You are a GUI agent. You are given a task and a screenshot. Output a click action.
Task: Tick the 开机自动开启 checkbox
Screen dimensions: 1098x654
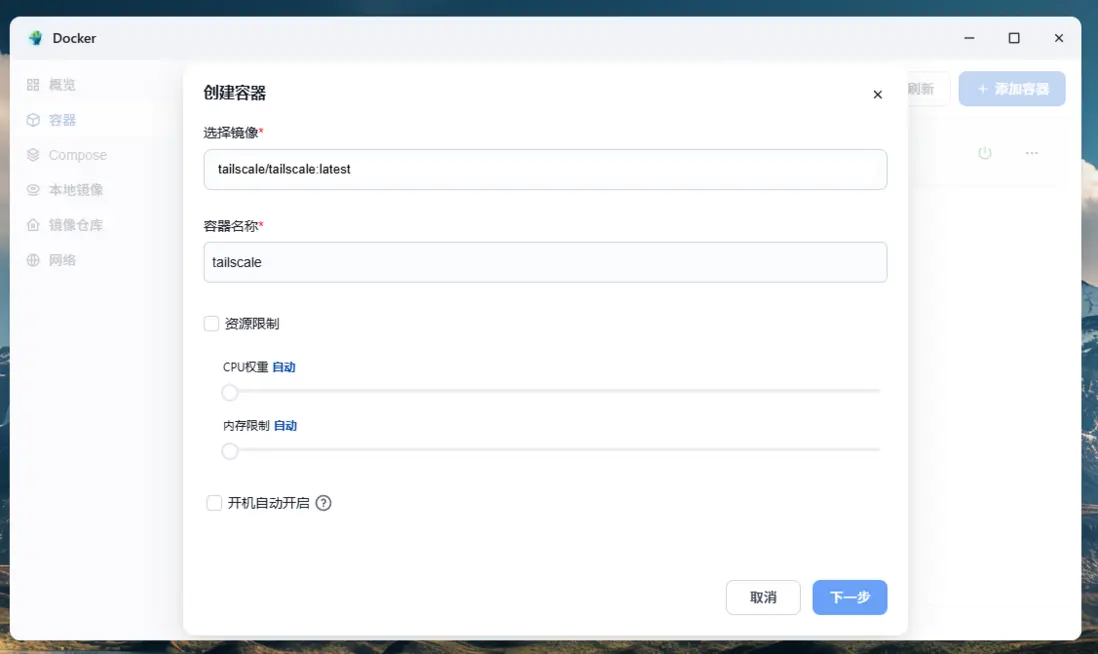(214, 503)
